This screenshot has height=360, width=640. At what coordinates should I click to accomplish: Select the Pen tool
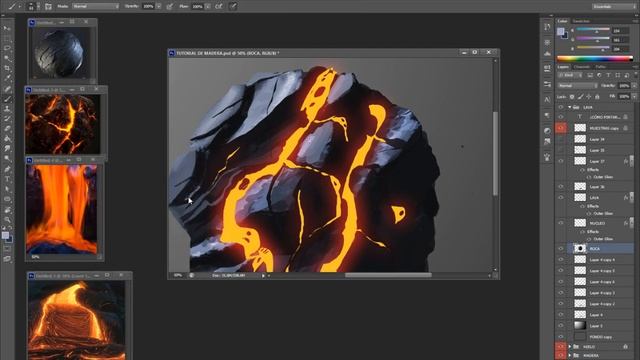[7, 169]
